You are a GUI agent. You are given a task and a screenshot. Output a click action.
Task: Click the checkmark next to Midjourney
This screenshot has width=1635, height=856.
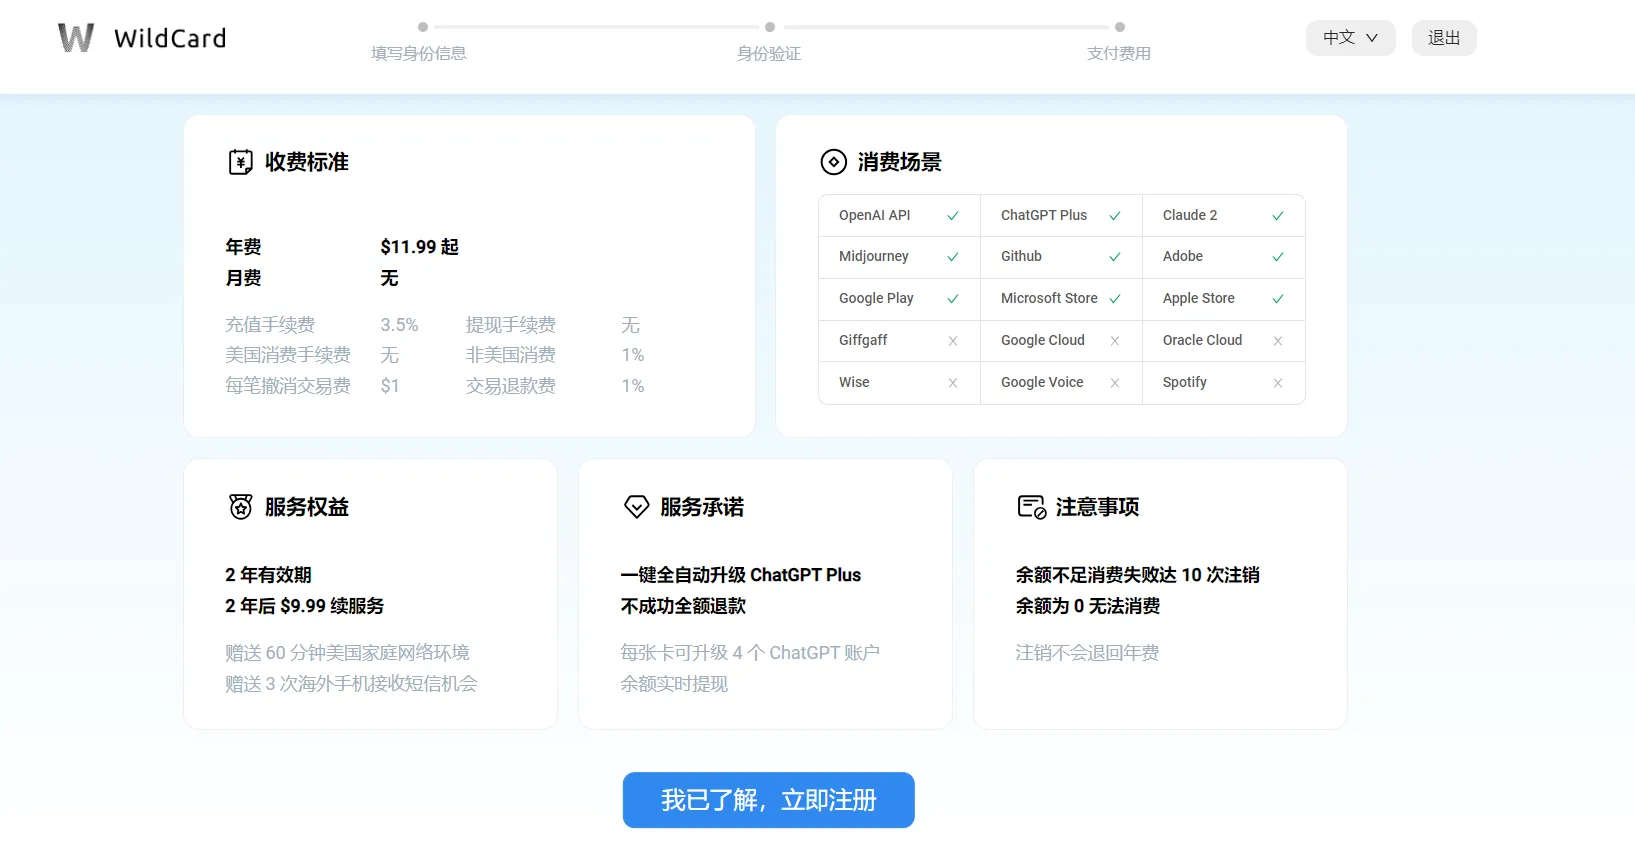[953, 257]
